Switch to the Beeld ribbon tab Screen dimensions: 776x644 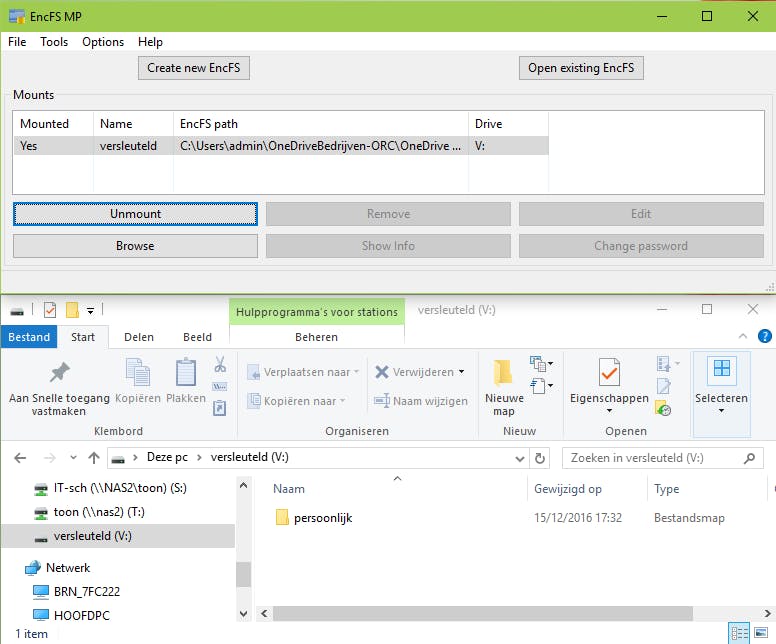click(196, 337)
